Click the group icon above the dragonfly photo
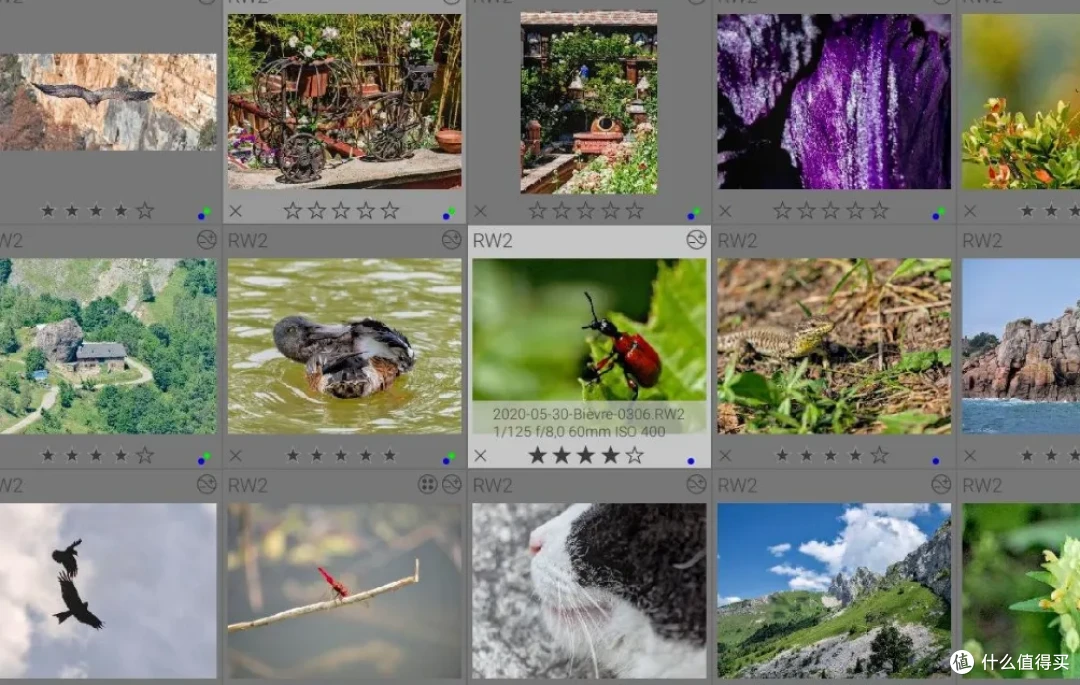1080x685 pixels. [x=427, y=484]
